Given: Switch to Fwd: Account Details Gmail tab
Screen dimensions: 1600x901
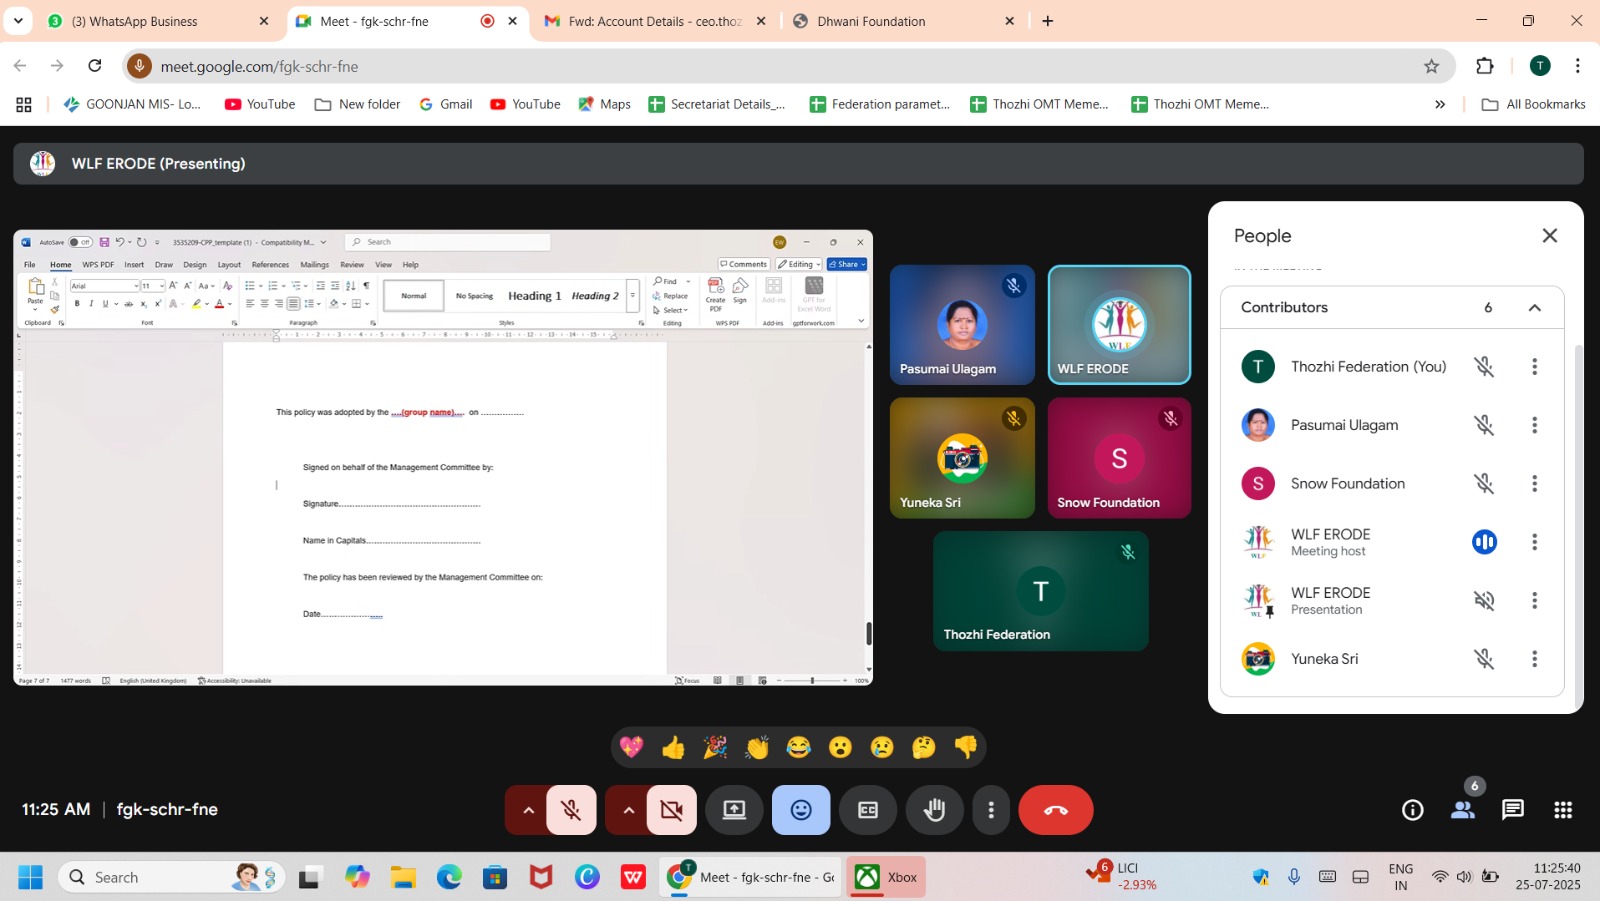Looking at the screenshot, I should pos(655,21).
